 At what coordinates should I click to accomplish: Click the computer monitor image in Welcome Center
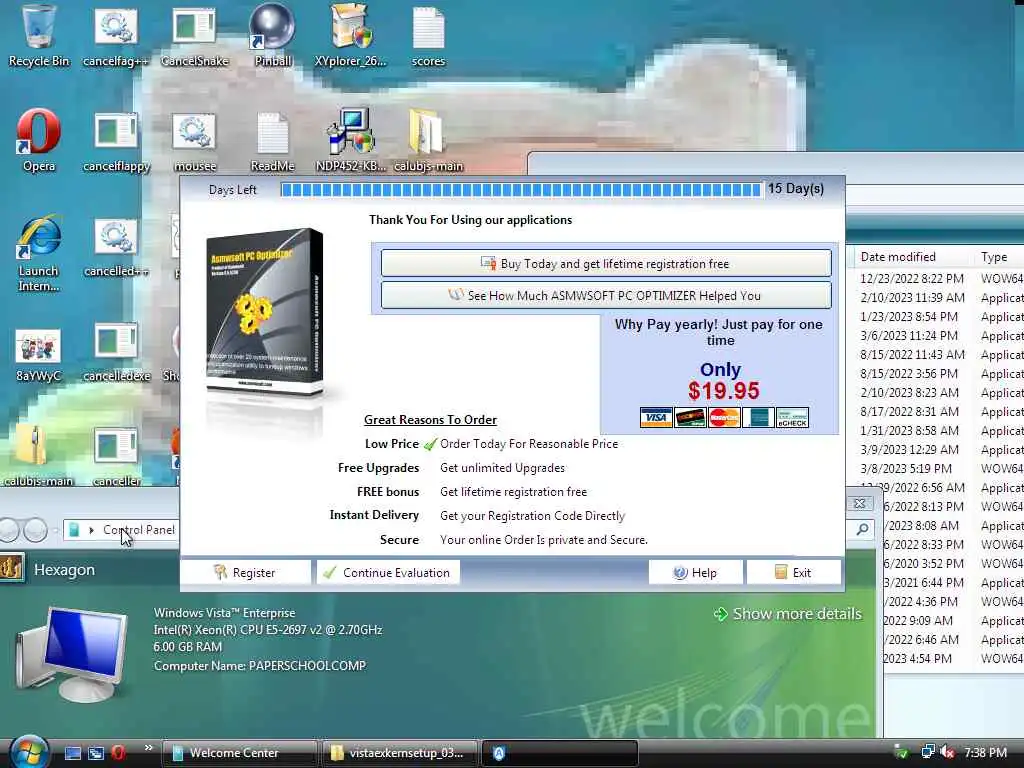pos(72,653)
